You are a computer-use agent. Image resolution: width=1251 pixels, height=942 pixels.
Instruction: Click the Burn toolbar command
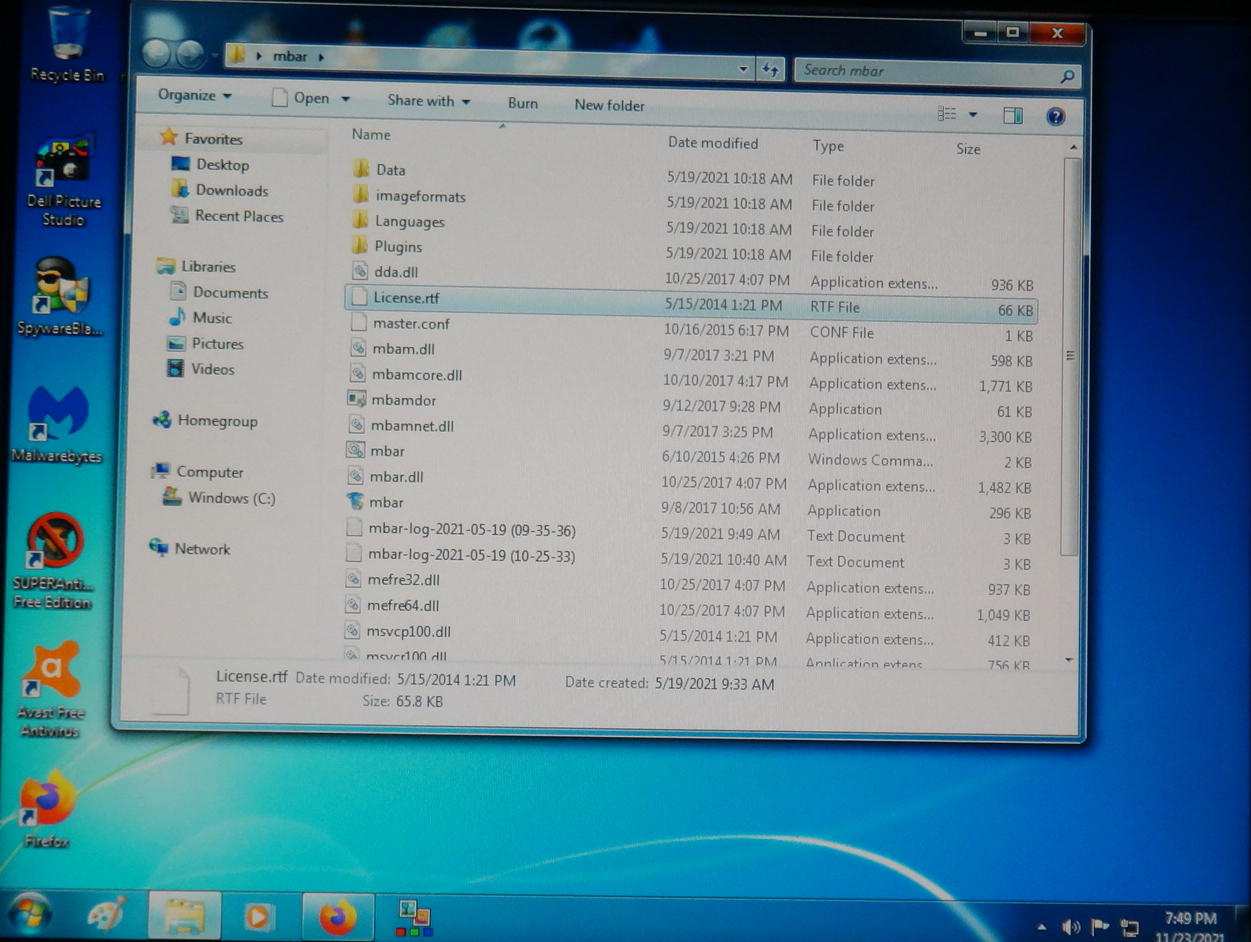(523, 103)
